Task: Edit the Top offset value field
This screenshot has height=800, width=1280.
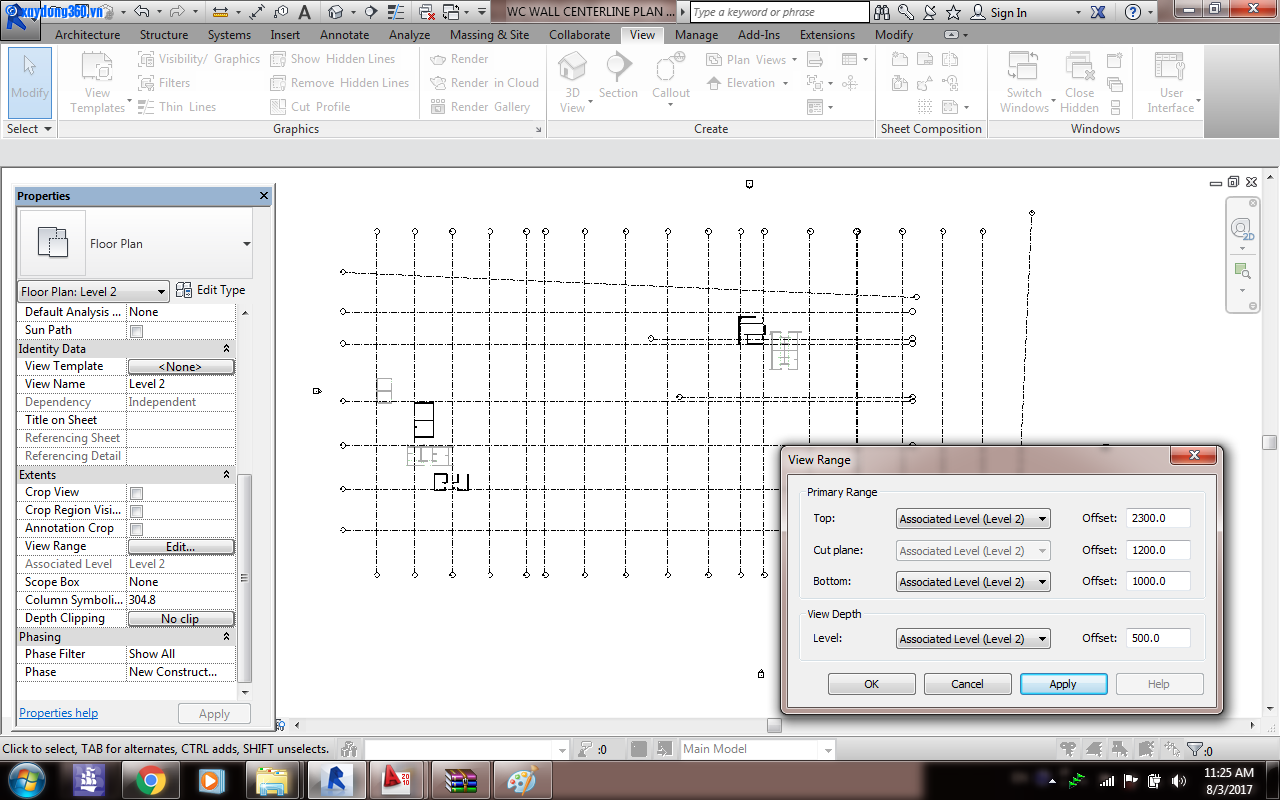Action: [x=1157, y=518]
